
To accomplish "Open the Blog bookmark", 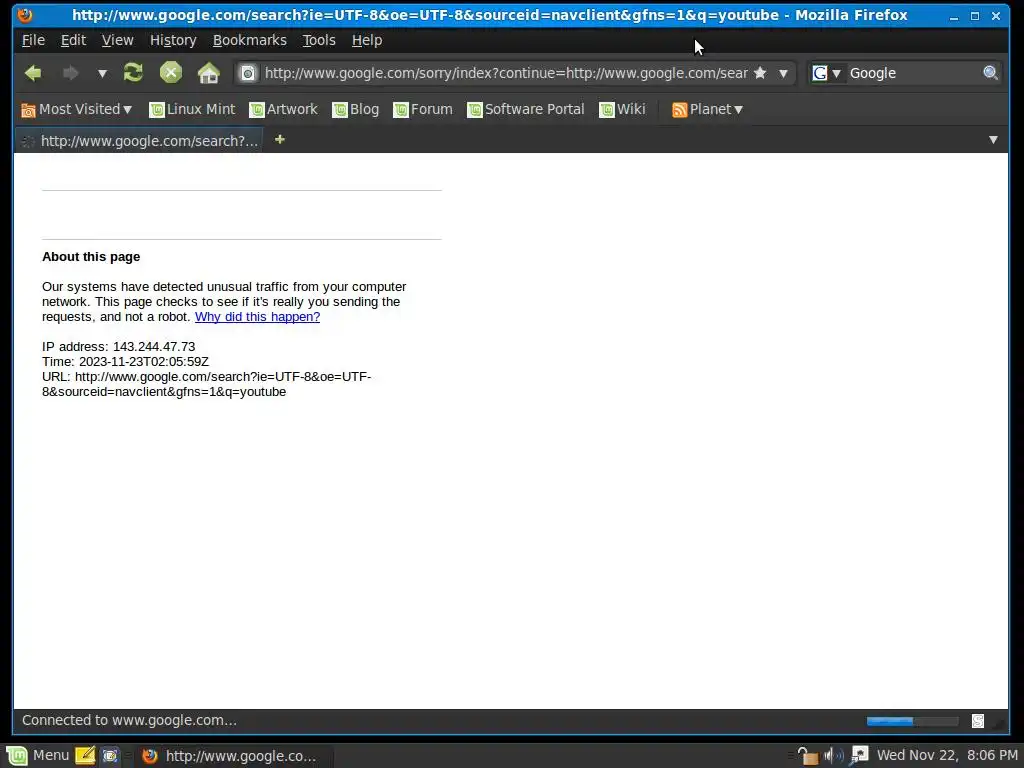I will 355,109.
